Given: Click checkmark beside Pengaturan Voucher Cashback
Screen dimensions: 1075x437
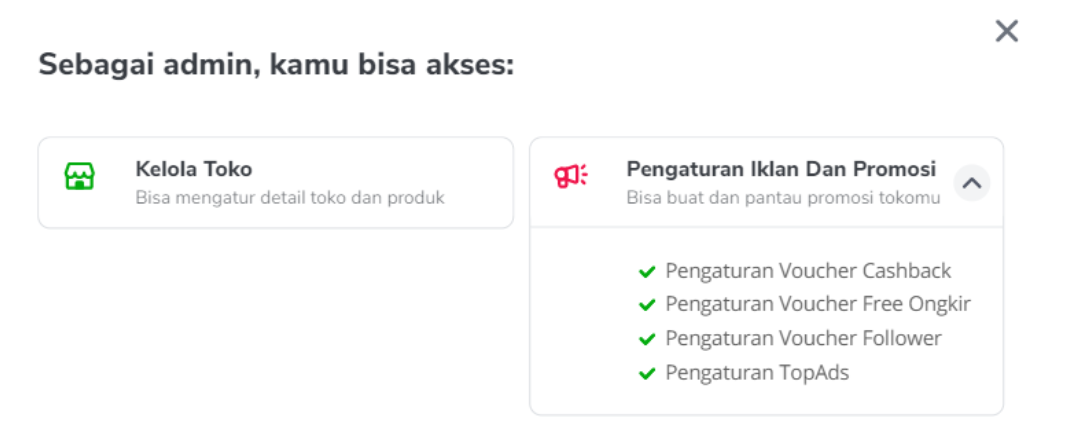Looking at the screenshot, I should click(x=647, y=271).
